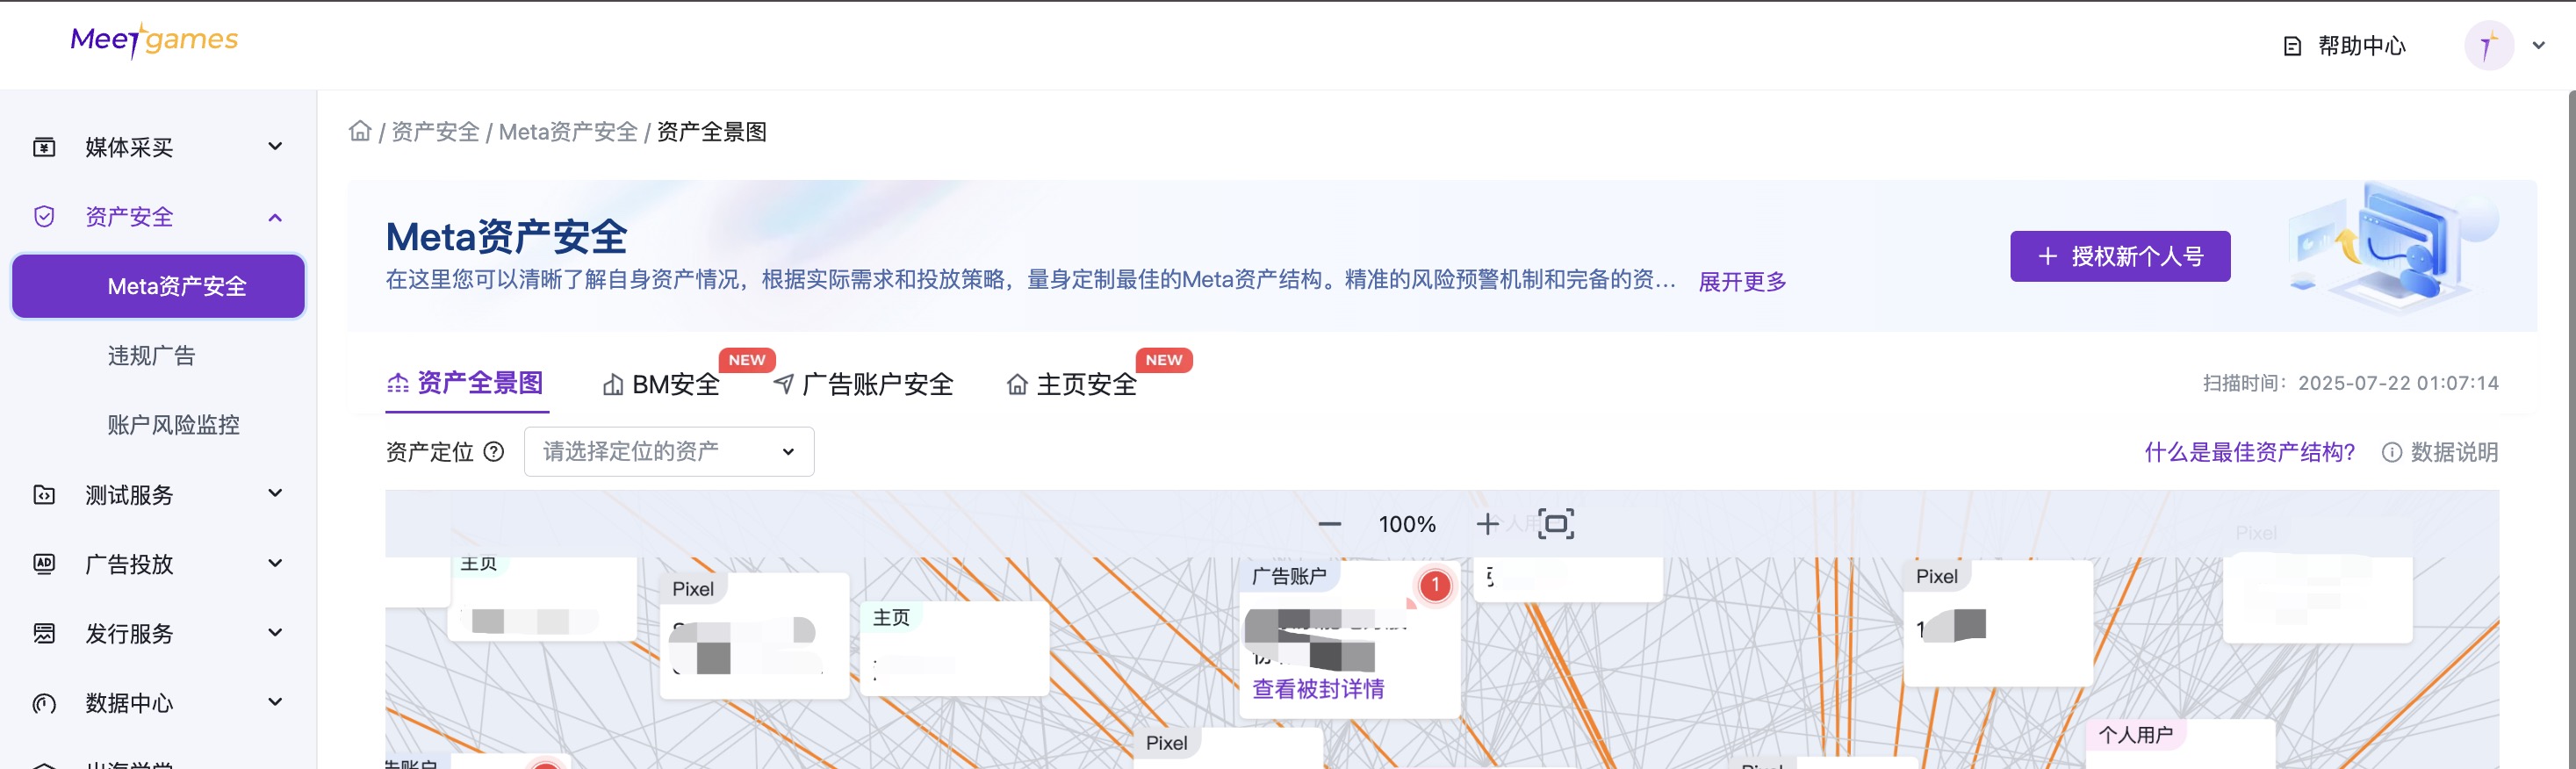Switch to BM安全 tab
The image size is (2576, 769).
tap(661, 384)
